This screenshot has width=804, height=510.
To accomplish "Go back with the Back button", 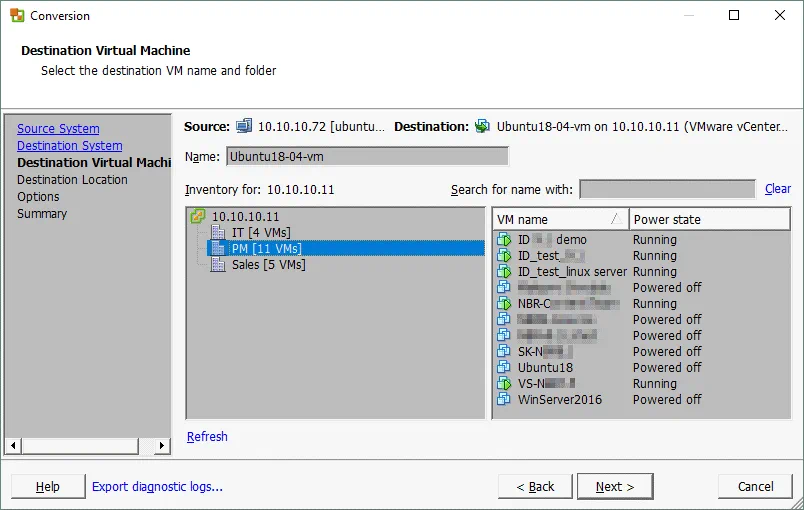I will (x=534, y=486).
